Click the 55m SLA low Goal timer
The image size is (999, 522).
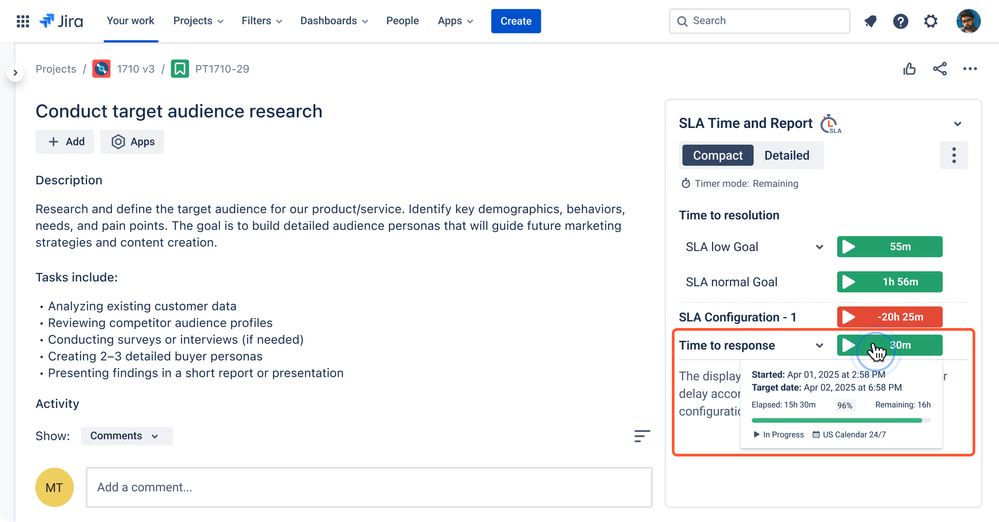(x=889, y=247)
